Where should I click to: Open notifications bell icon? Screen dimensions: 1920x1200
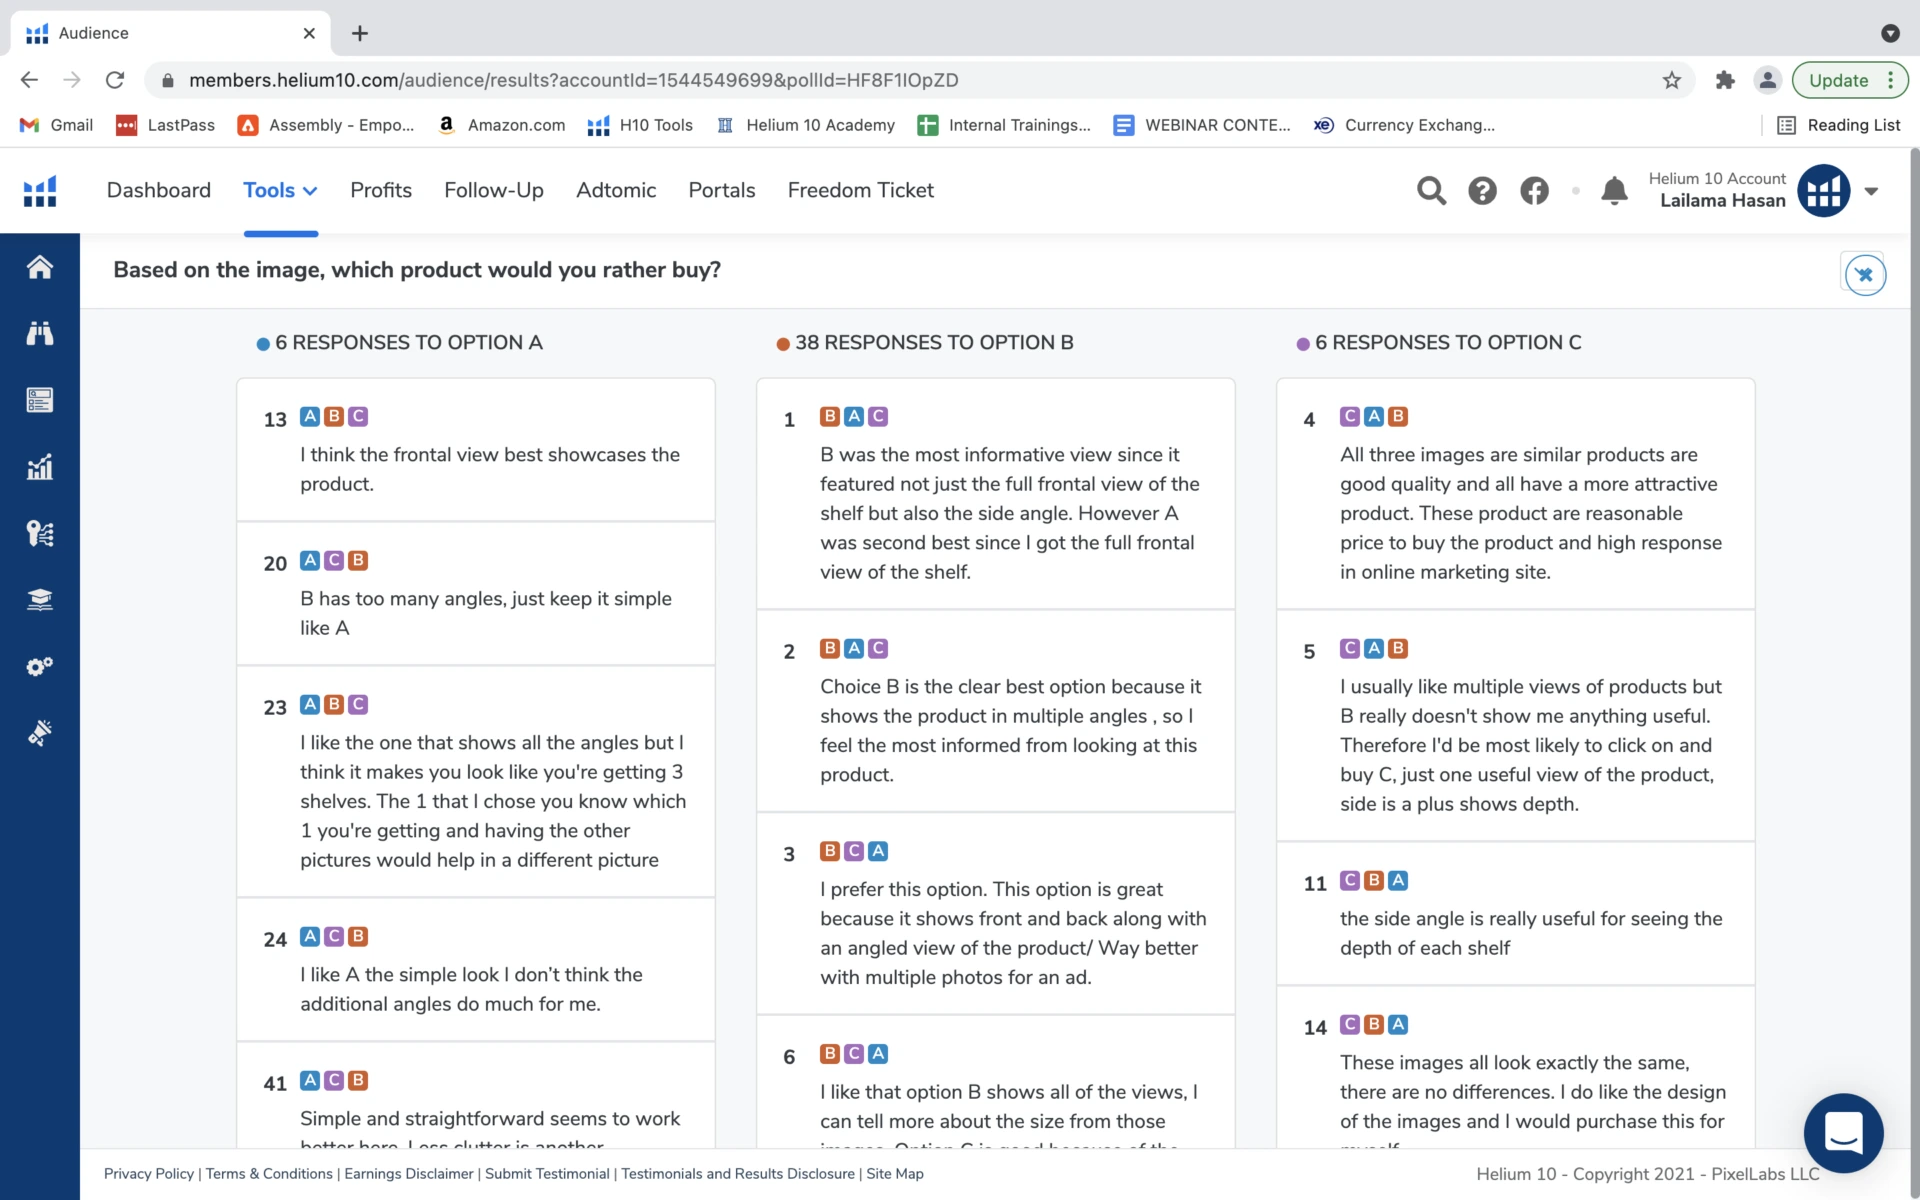point(1614,190)
